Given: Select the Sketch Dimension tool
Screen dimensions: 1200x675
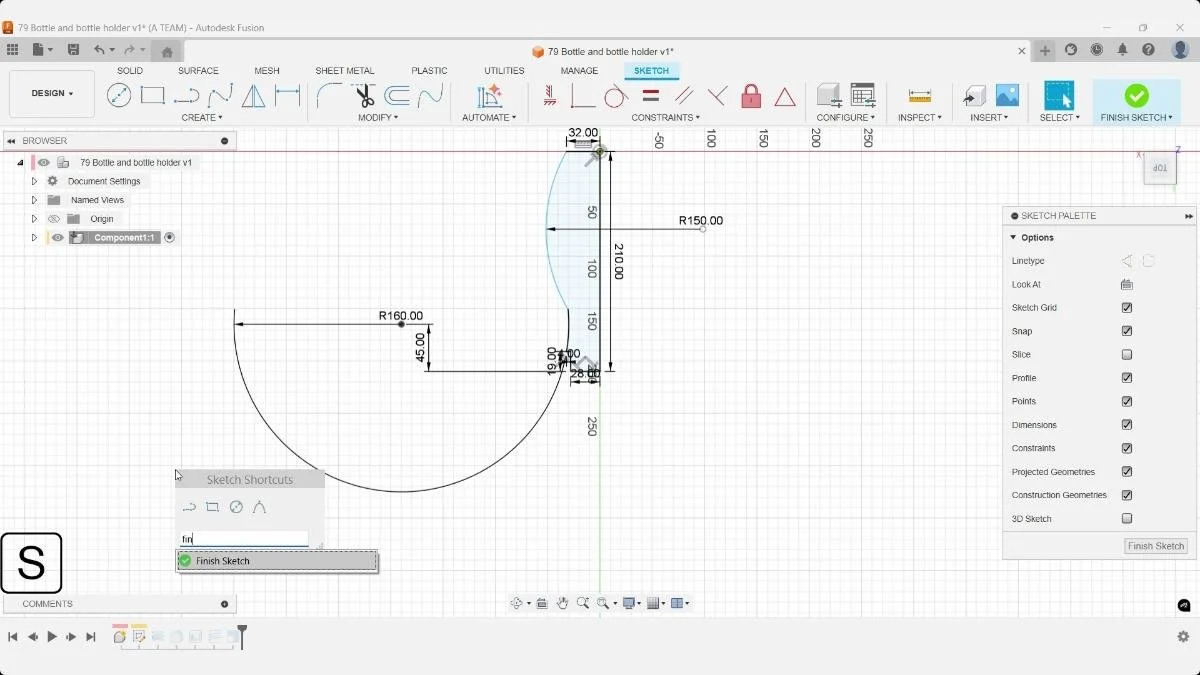Looking at the screenshot, I should (288, 96).
